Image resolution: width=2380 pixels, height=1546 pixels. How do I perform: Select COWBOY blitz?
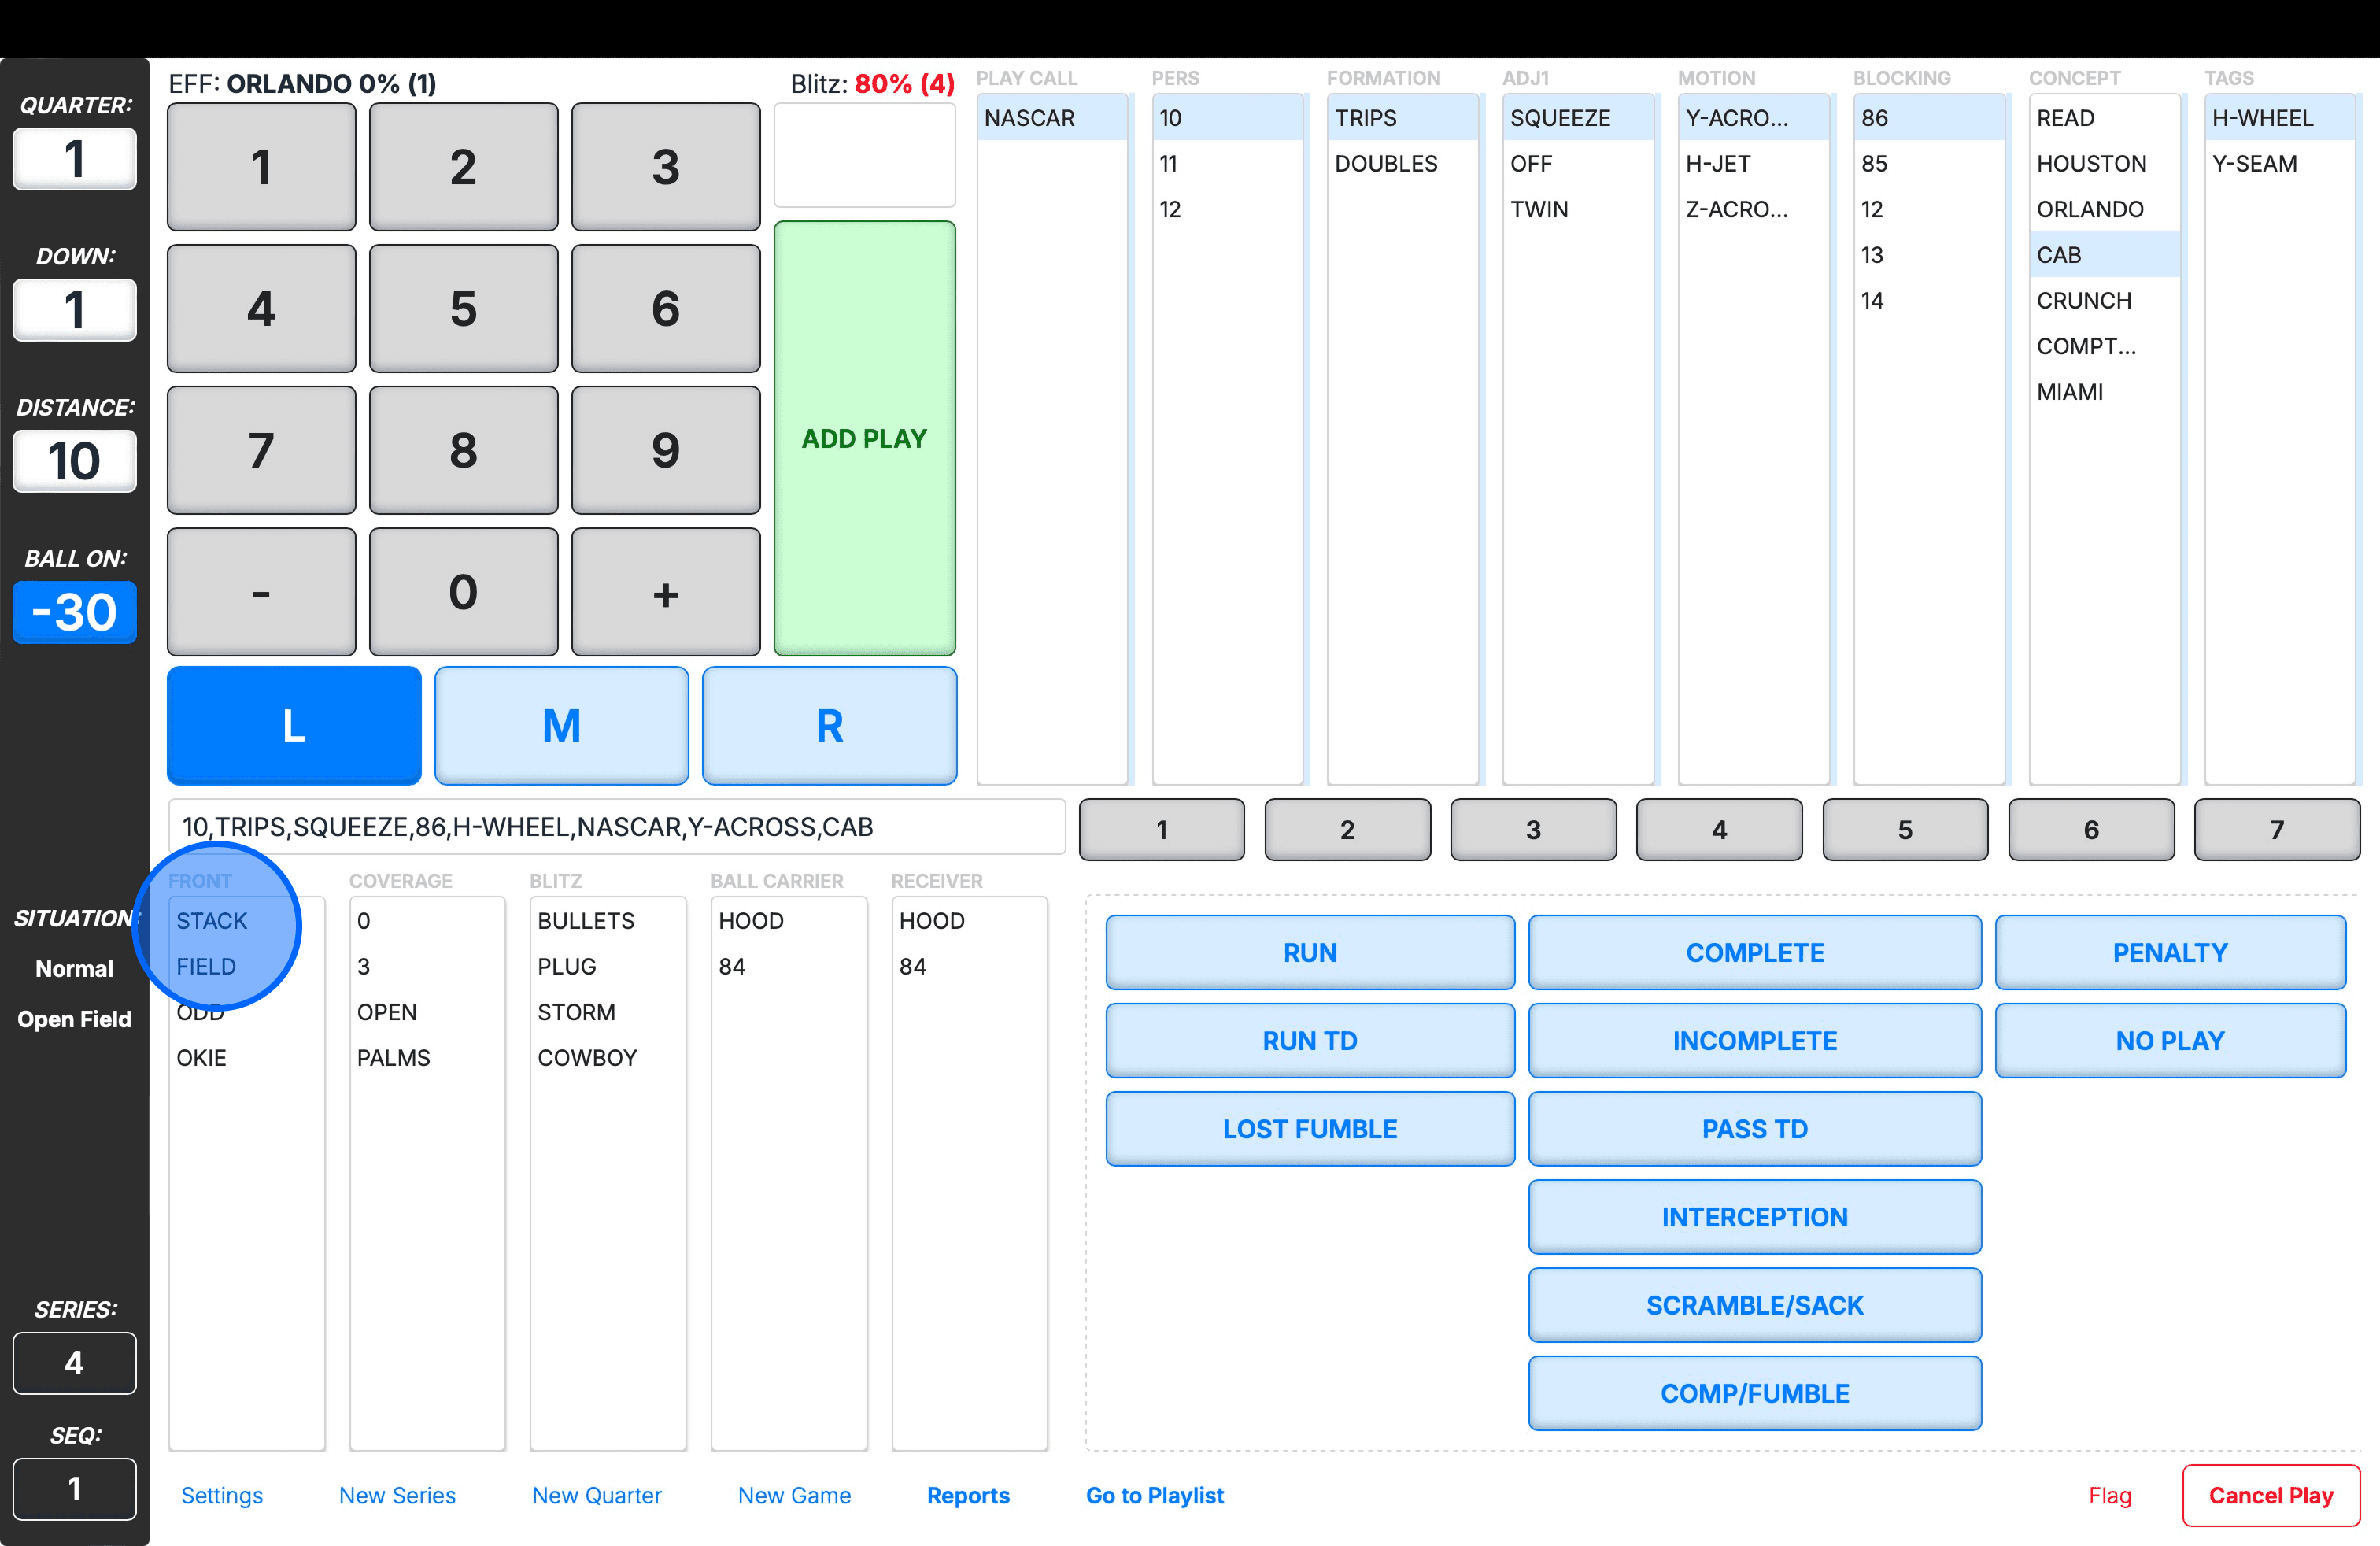(x=607, y=1058)
